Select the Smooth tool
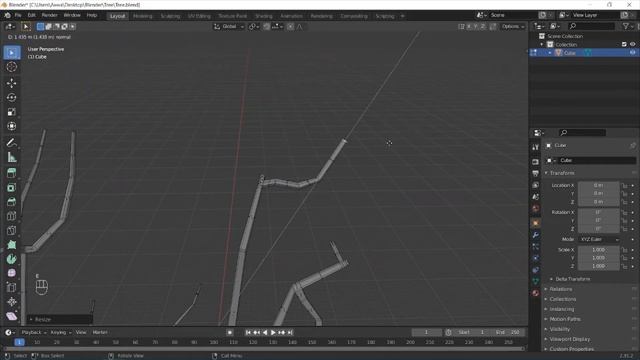The width and height of the screenshot is (640, 360). [x=12, y=273]
